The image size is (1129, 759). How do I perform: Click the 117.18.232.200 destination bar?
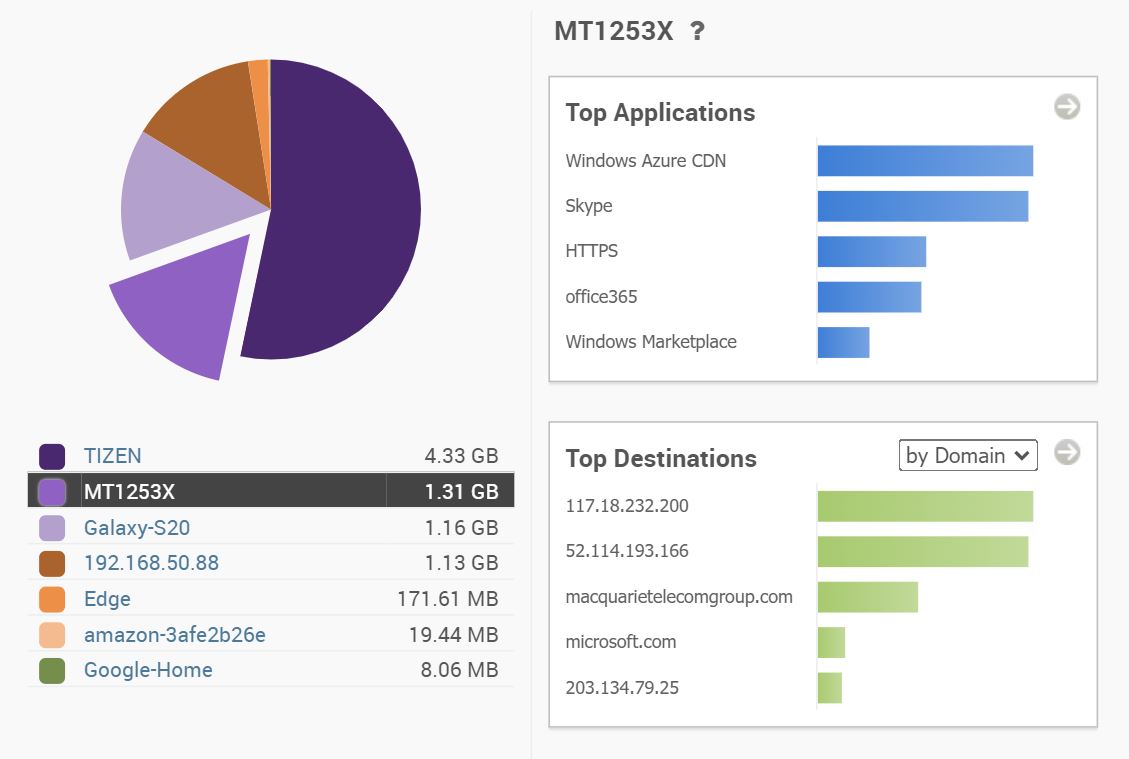tap(924, 506)
